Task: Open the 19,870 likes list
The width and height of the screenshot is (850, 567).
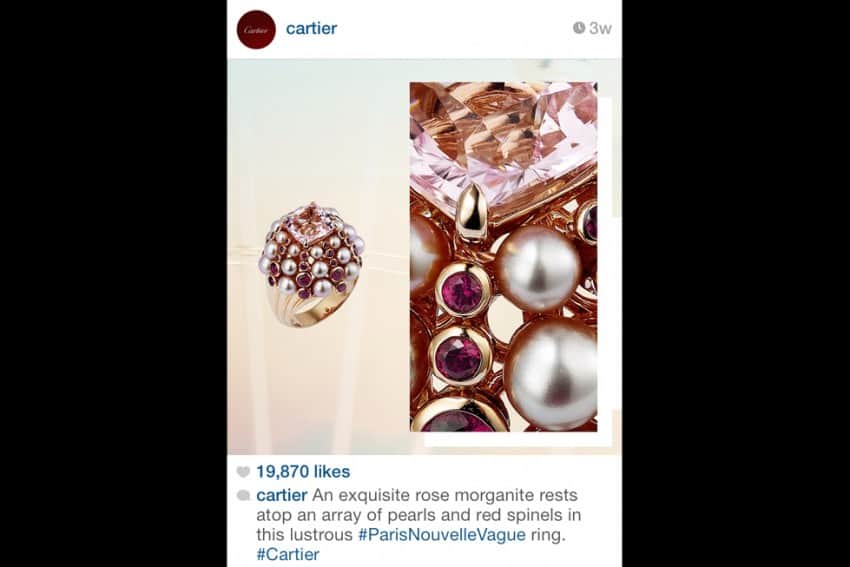Action: (x=303, y=472)
